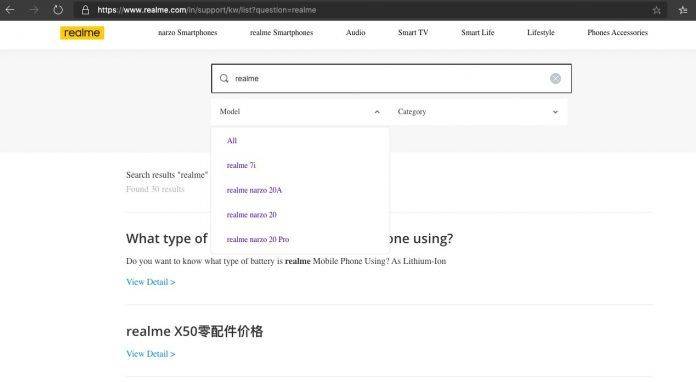Click the realme search input field
Screen dimensions: 696x382
pos(391,79)
